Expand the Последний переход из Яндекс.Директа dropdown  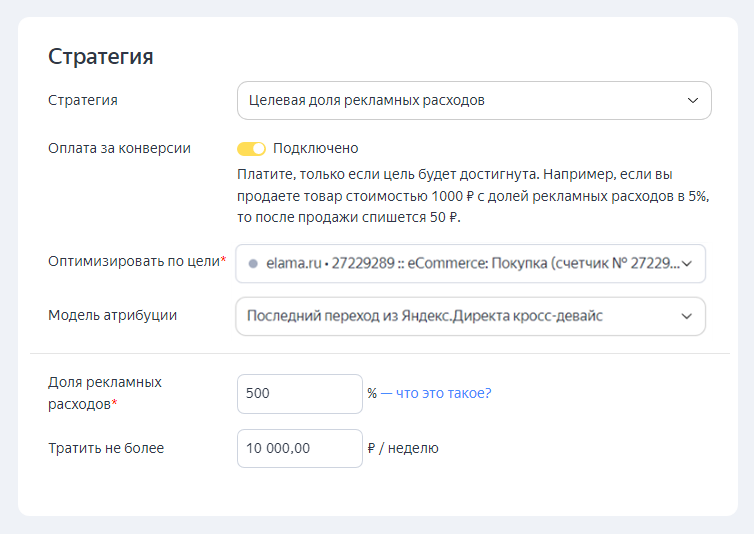point(460,316)
